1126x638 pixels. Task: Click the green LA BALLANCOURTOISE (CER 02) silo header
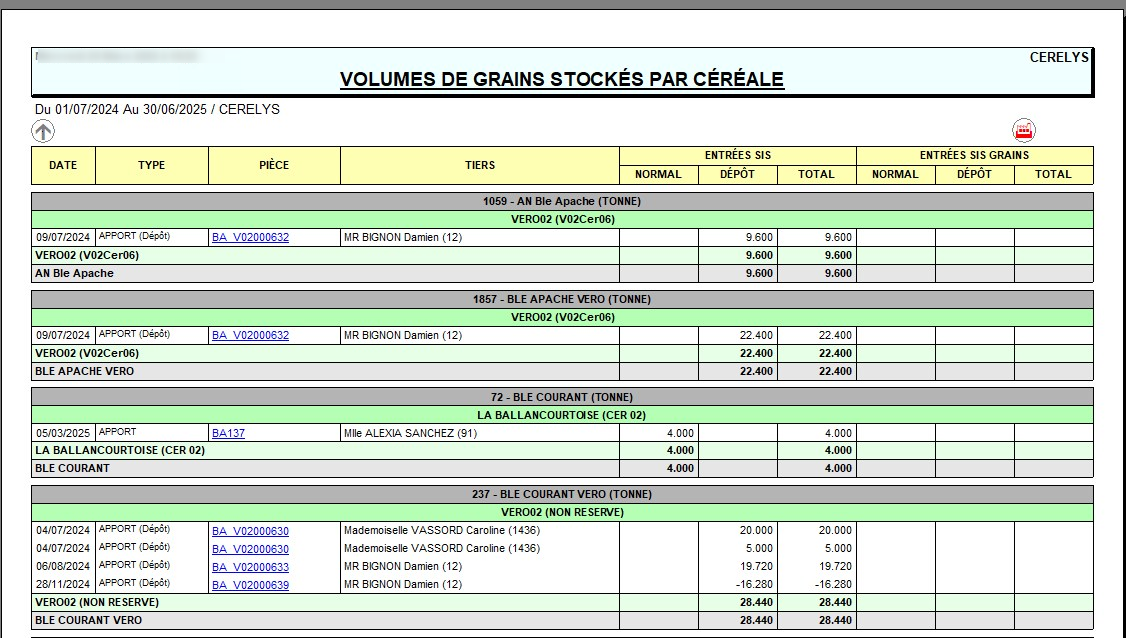tap(561, 415)
